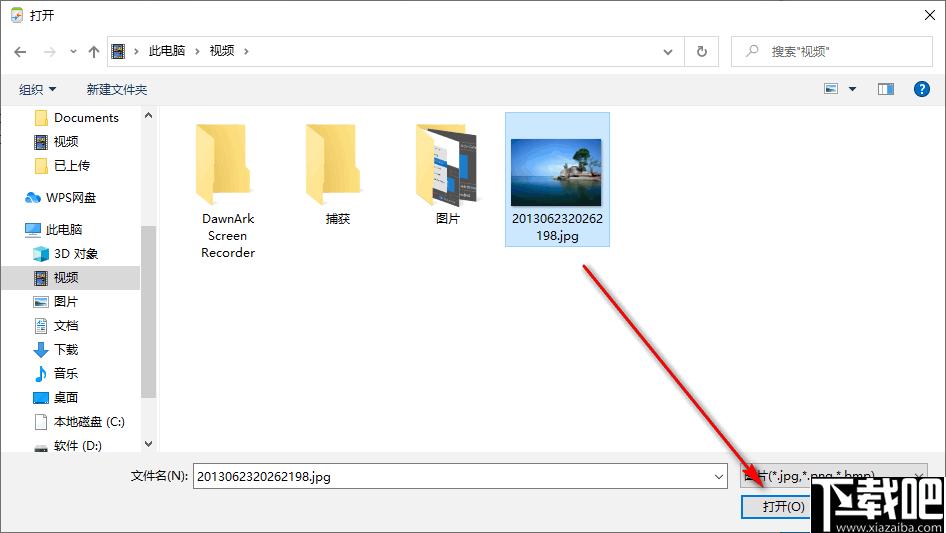Refresh the folder contents
Image resolution: width=946 pixels, height=533 pixels.
[x=702, y=52]
